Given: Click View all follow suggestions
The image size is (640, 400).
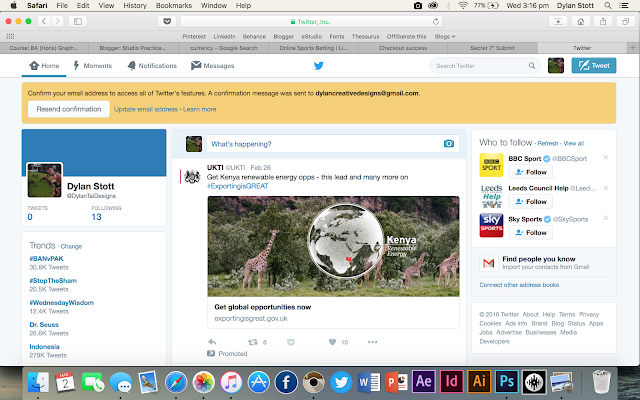Looking at the screenshot, I should [574, 143].
